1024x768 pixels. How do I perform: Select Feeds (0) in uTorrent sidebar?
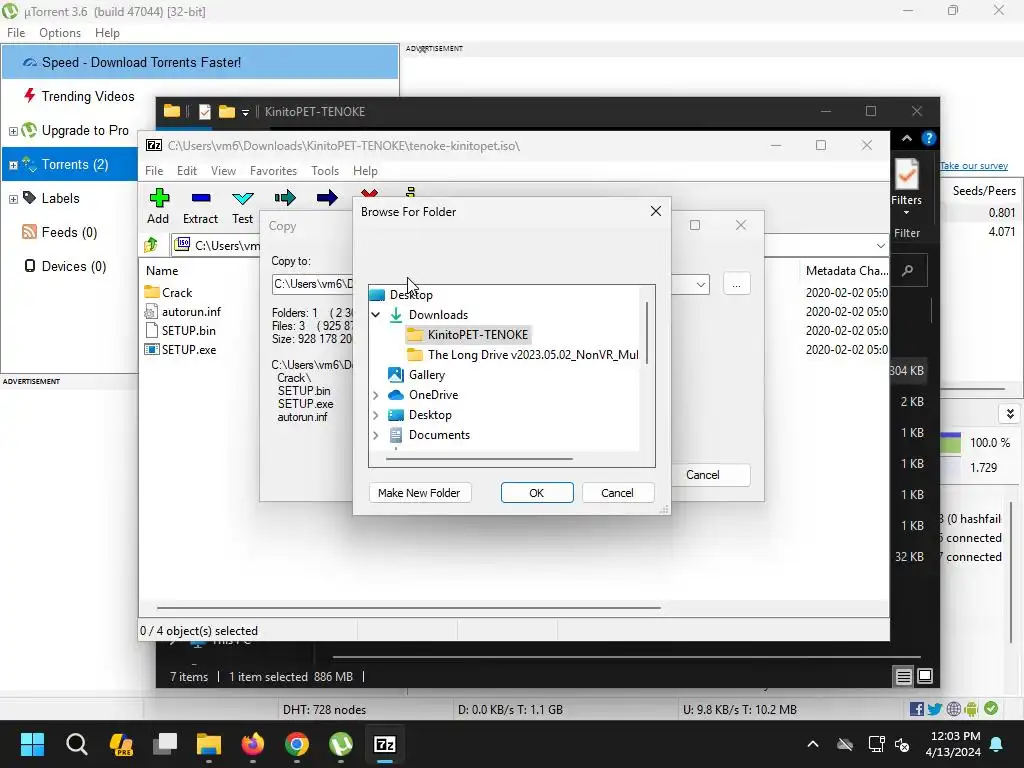tap(69, 232)
